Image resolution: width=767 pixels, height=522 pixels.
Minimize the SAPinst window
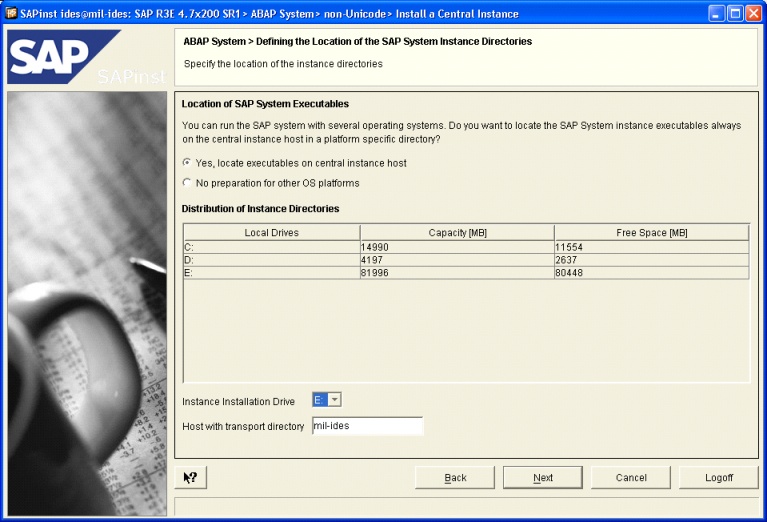pyautogui.click(x=717, y=13)
